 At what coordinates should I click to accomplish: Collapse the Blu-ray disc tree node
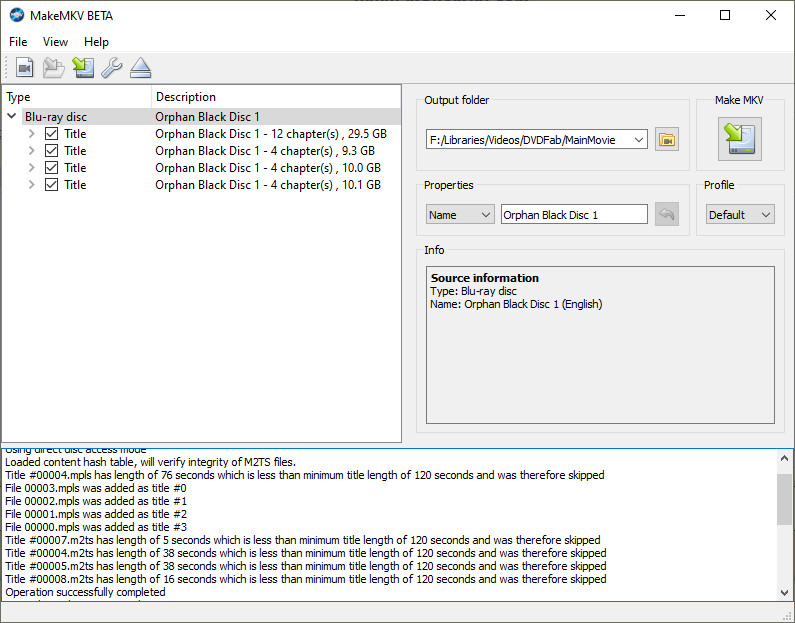coord(12,116)
